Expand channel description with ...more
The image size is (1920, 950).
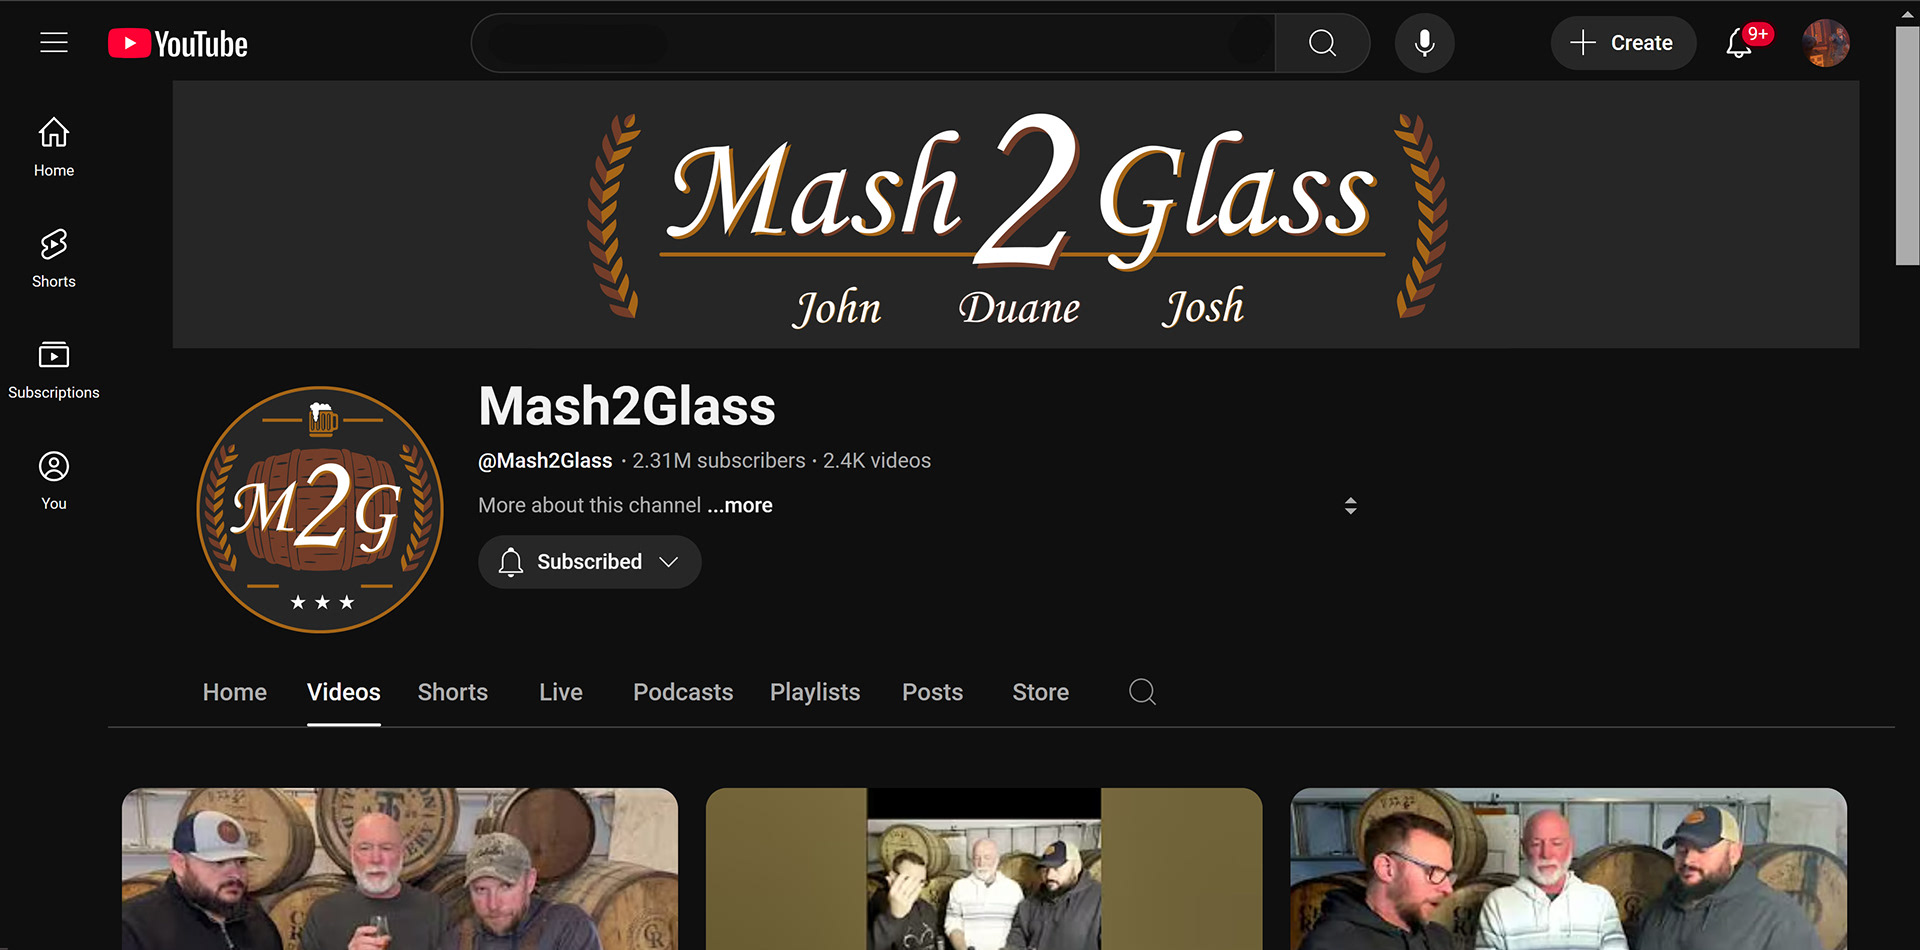(740, 505)
